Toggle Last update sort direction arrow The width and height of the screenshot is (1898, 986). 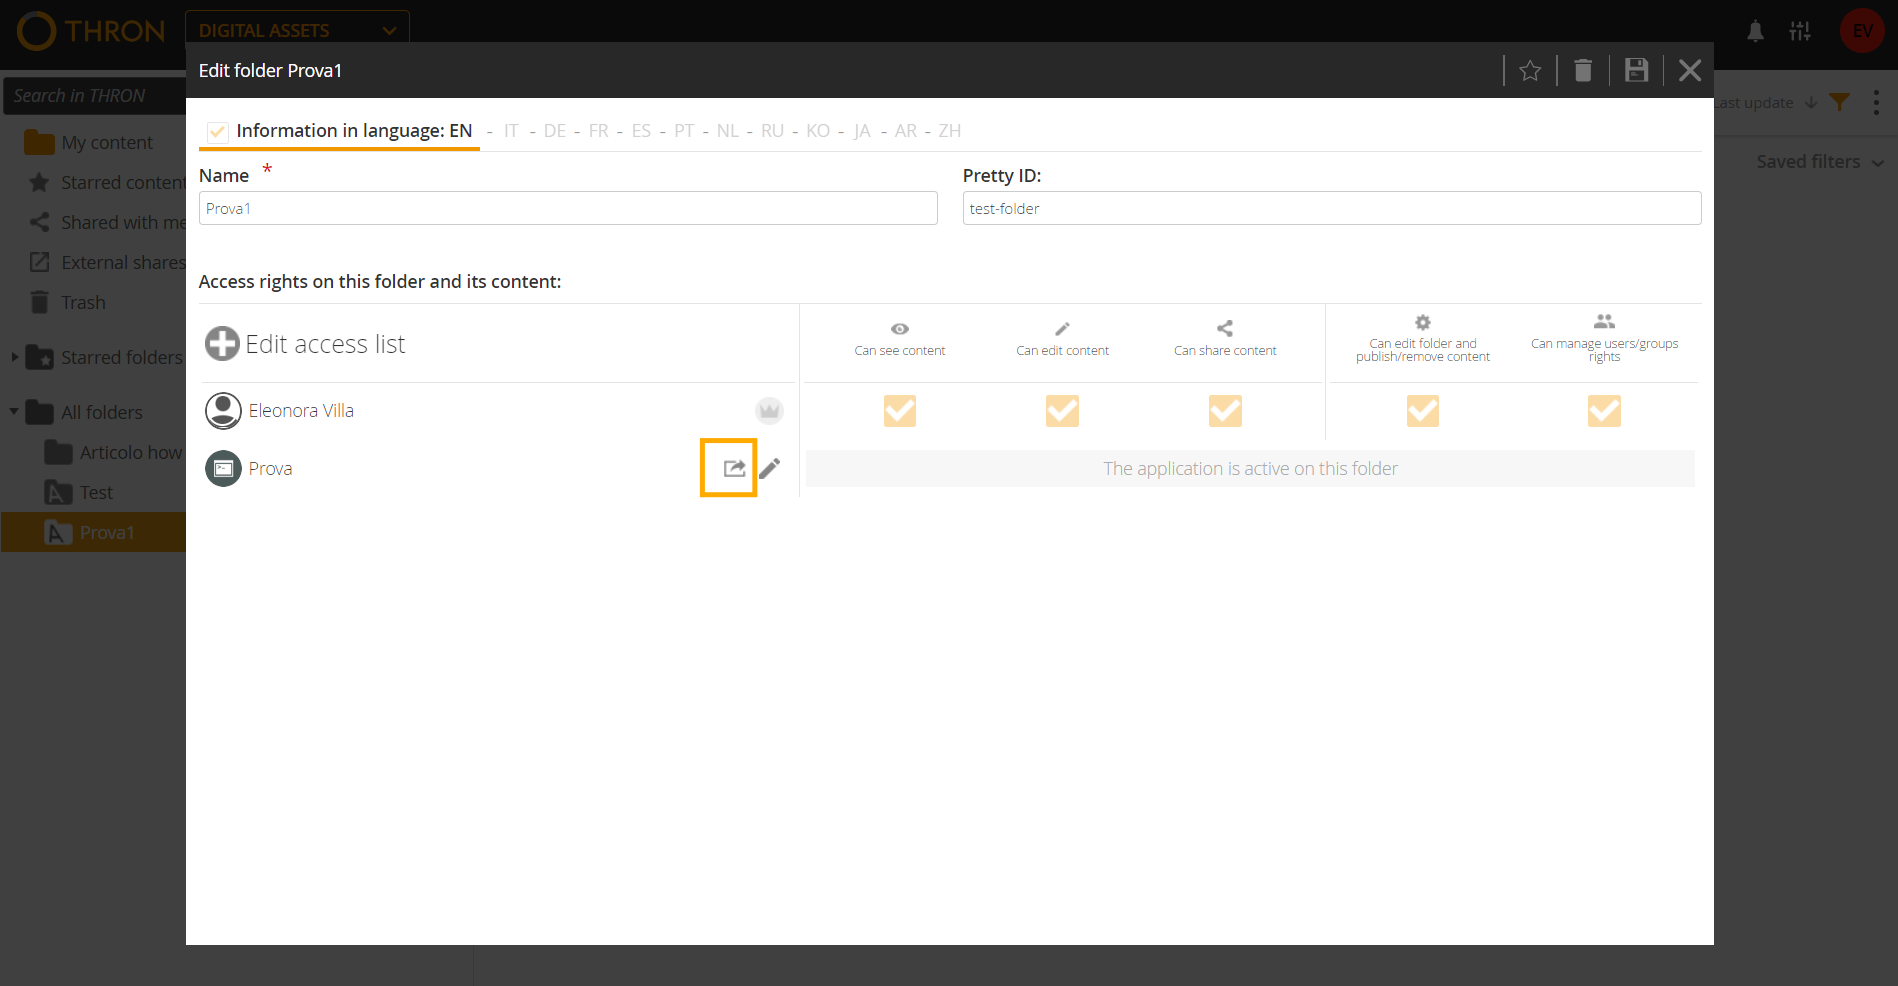point(1811,102)
